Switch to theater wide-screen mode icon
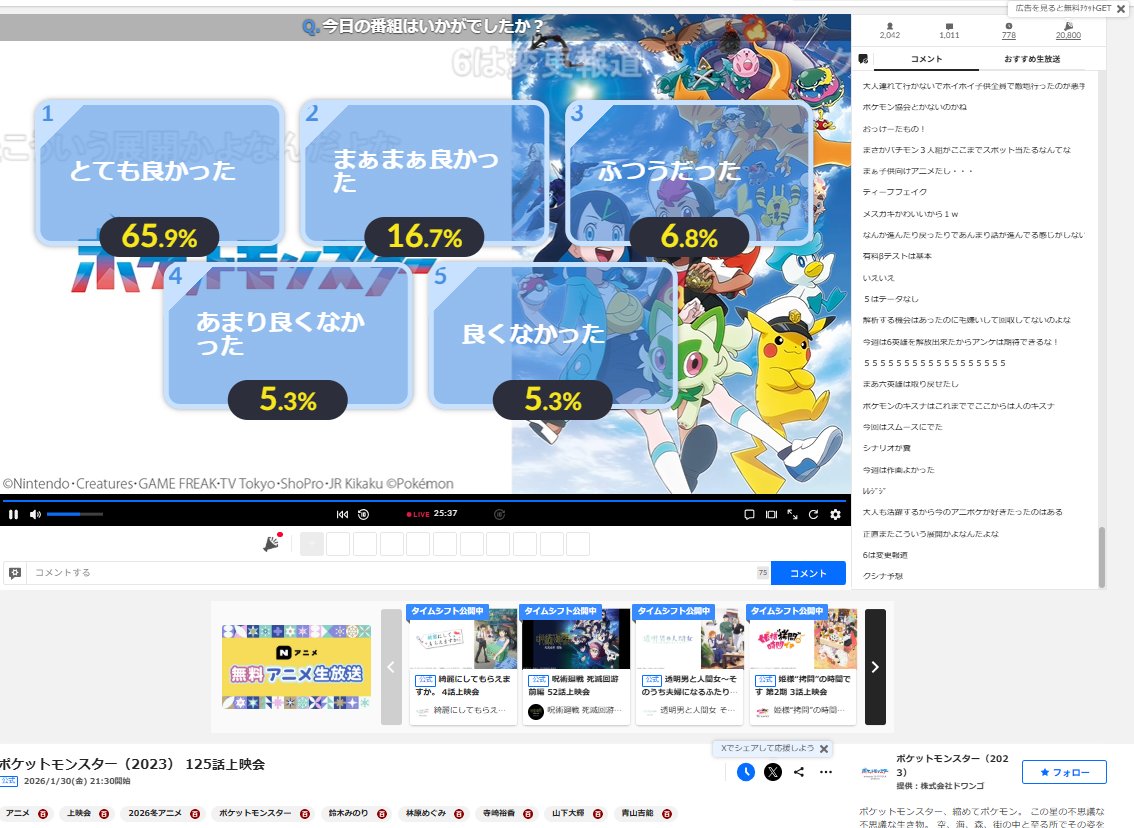This screenshot has width=1134, height=828. point(772,514)
